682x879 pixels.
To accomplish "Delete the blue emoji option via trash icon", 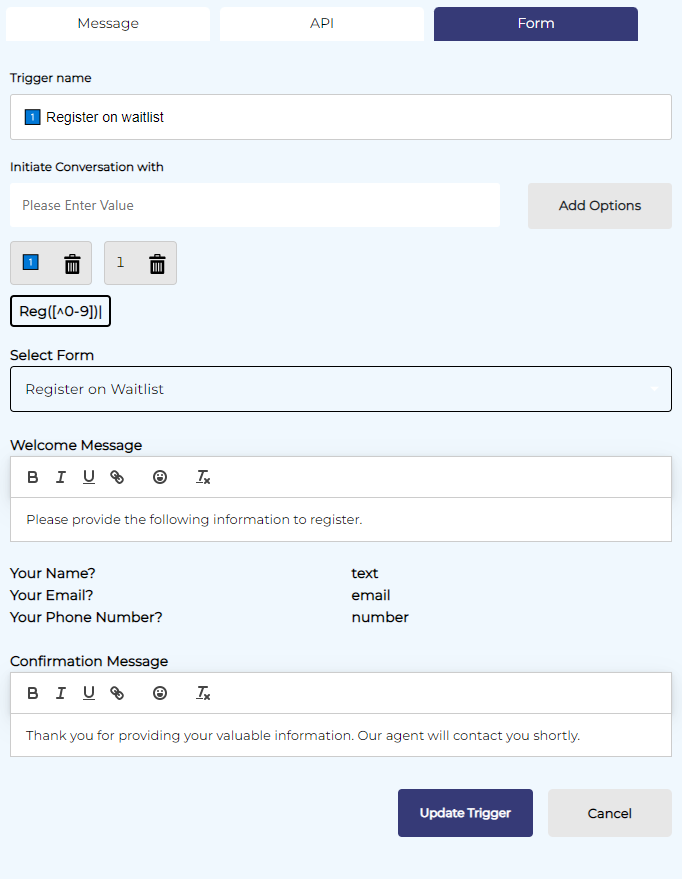I will (x=72, y=264).
